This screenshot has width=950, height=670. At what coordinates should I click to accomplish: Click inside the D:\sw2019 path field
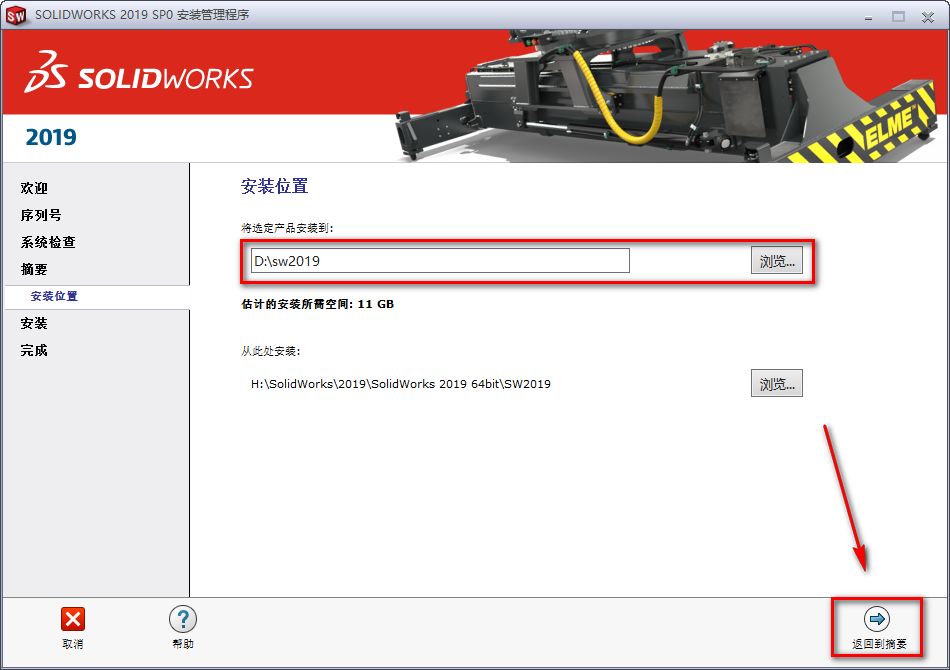point(440,260)
